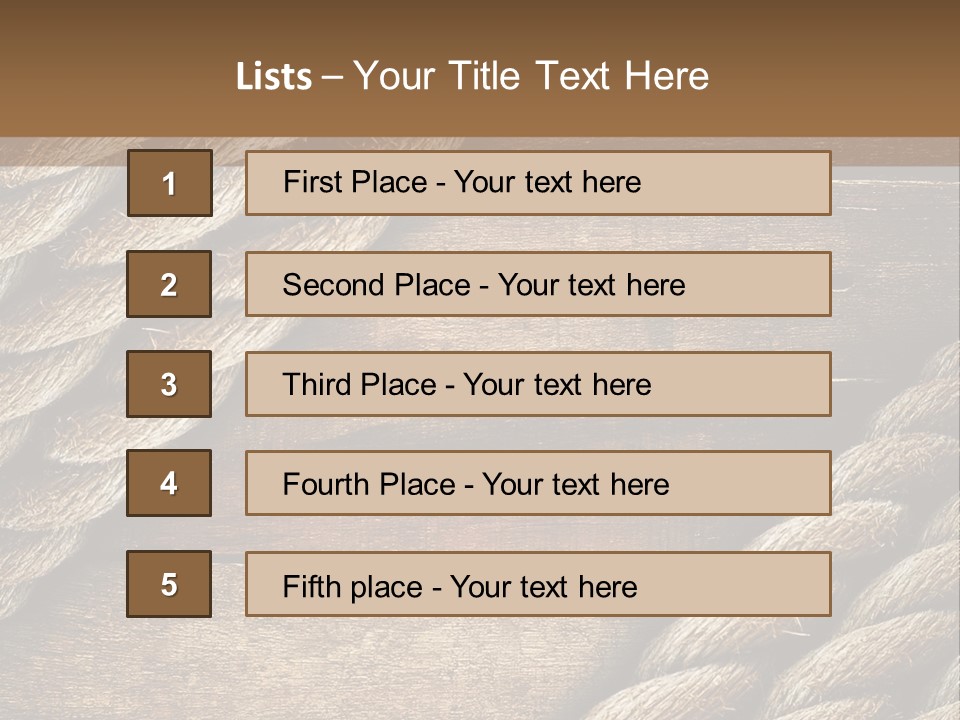Click the number 1 box
Screen dimensions: 960x720
[x=170, y=183]
